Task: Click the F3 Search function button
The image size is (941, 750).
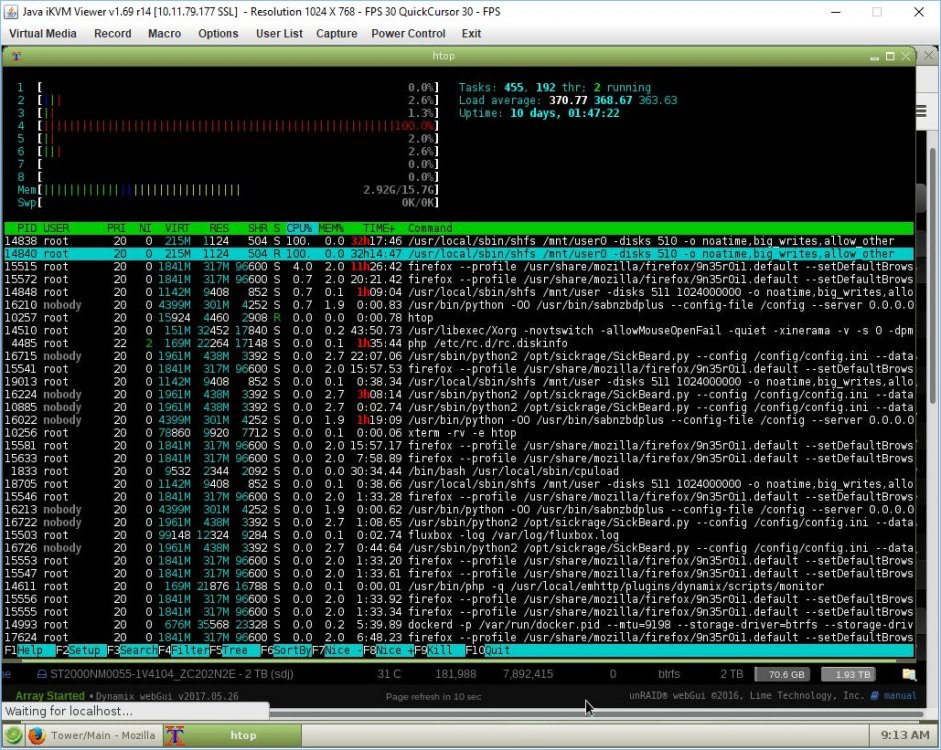Action: 132,650
